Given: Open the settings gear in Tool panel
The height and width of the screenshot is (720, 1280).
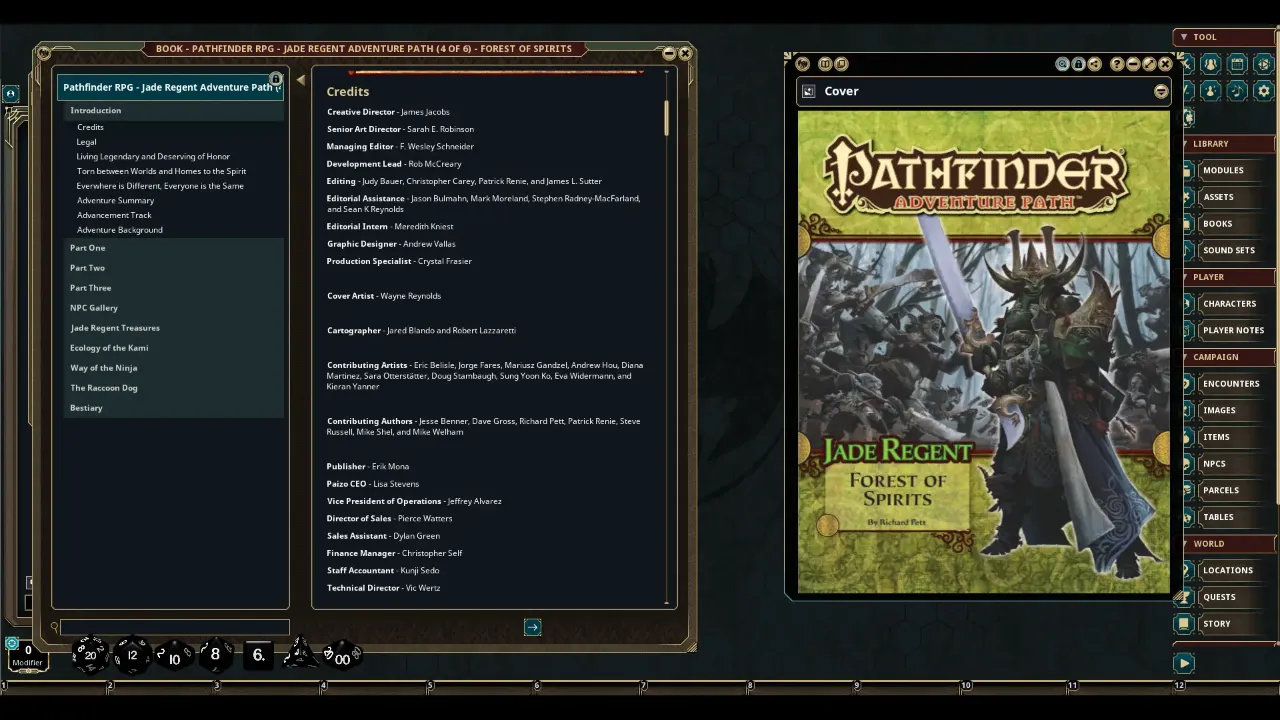Looking at the screenshot, I should tap(1264, 91).
